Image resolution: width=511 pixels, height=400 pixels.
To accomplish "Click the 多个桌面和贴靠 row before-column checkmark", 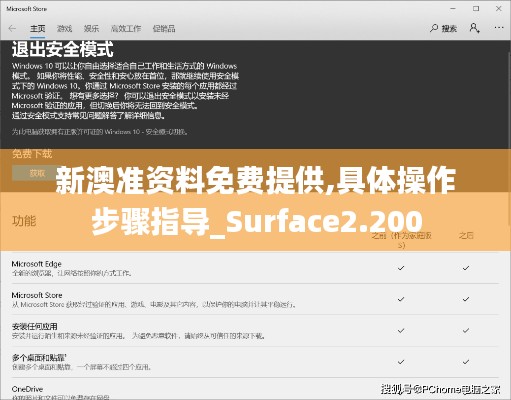I will [401, 362].
